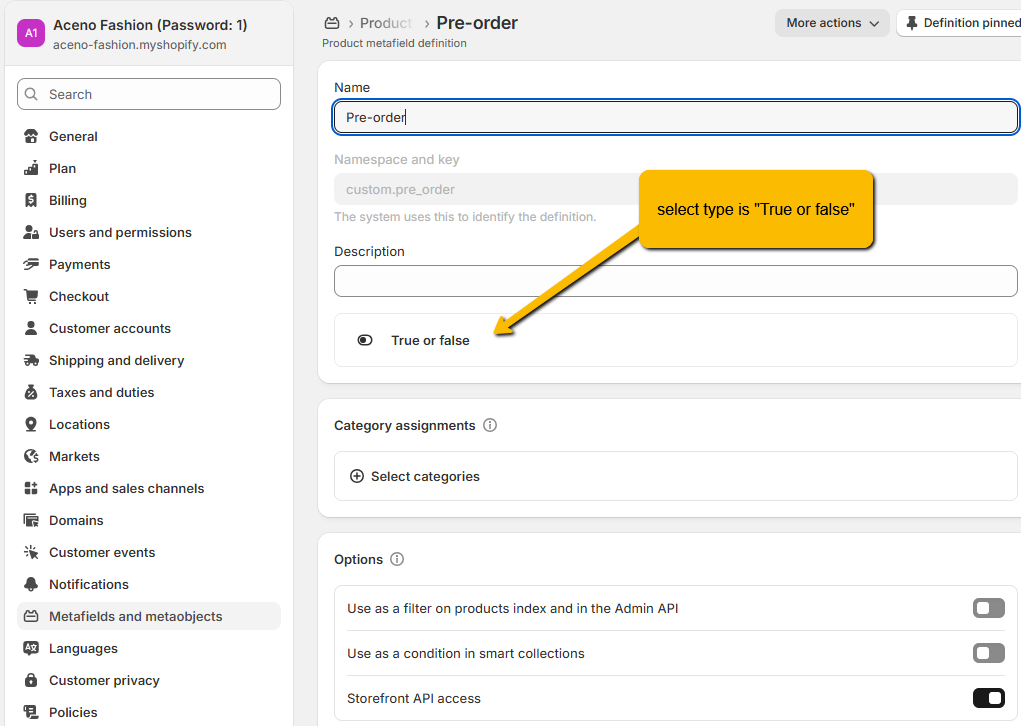The width and height of the screenshot is (1021, 726).
Task: Click the Category assignments info icon
Action: (x=490, y=425)
